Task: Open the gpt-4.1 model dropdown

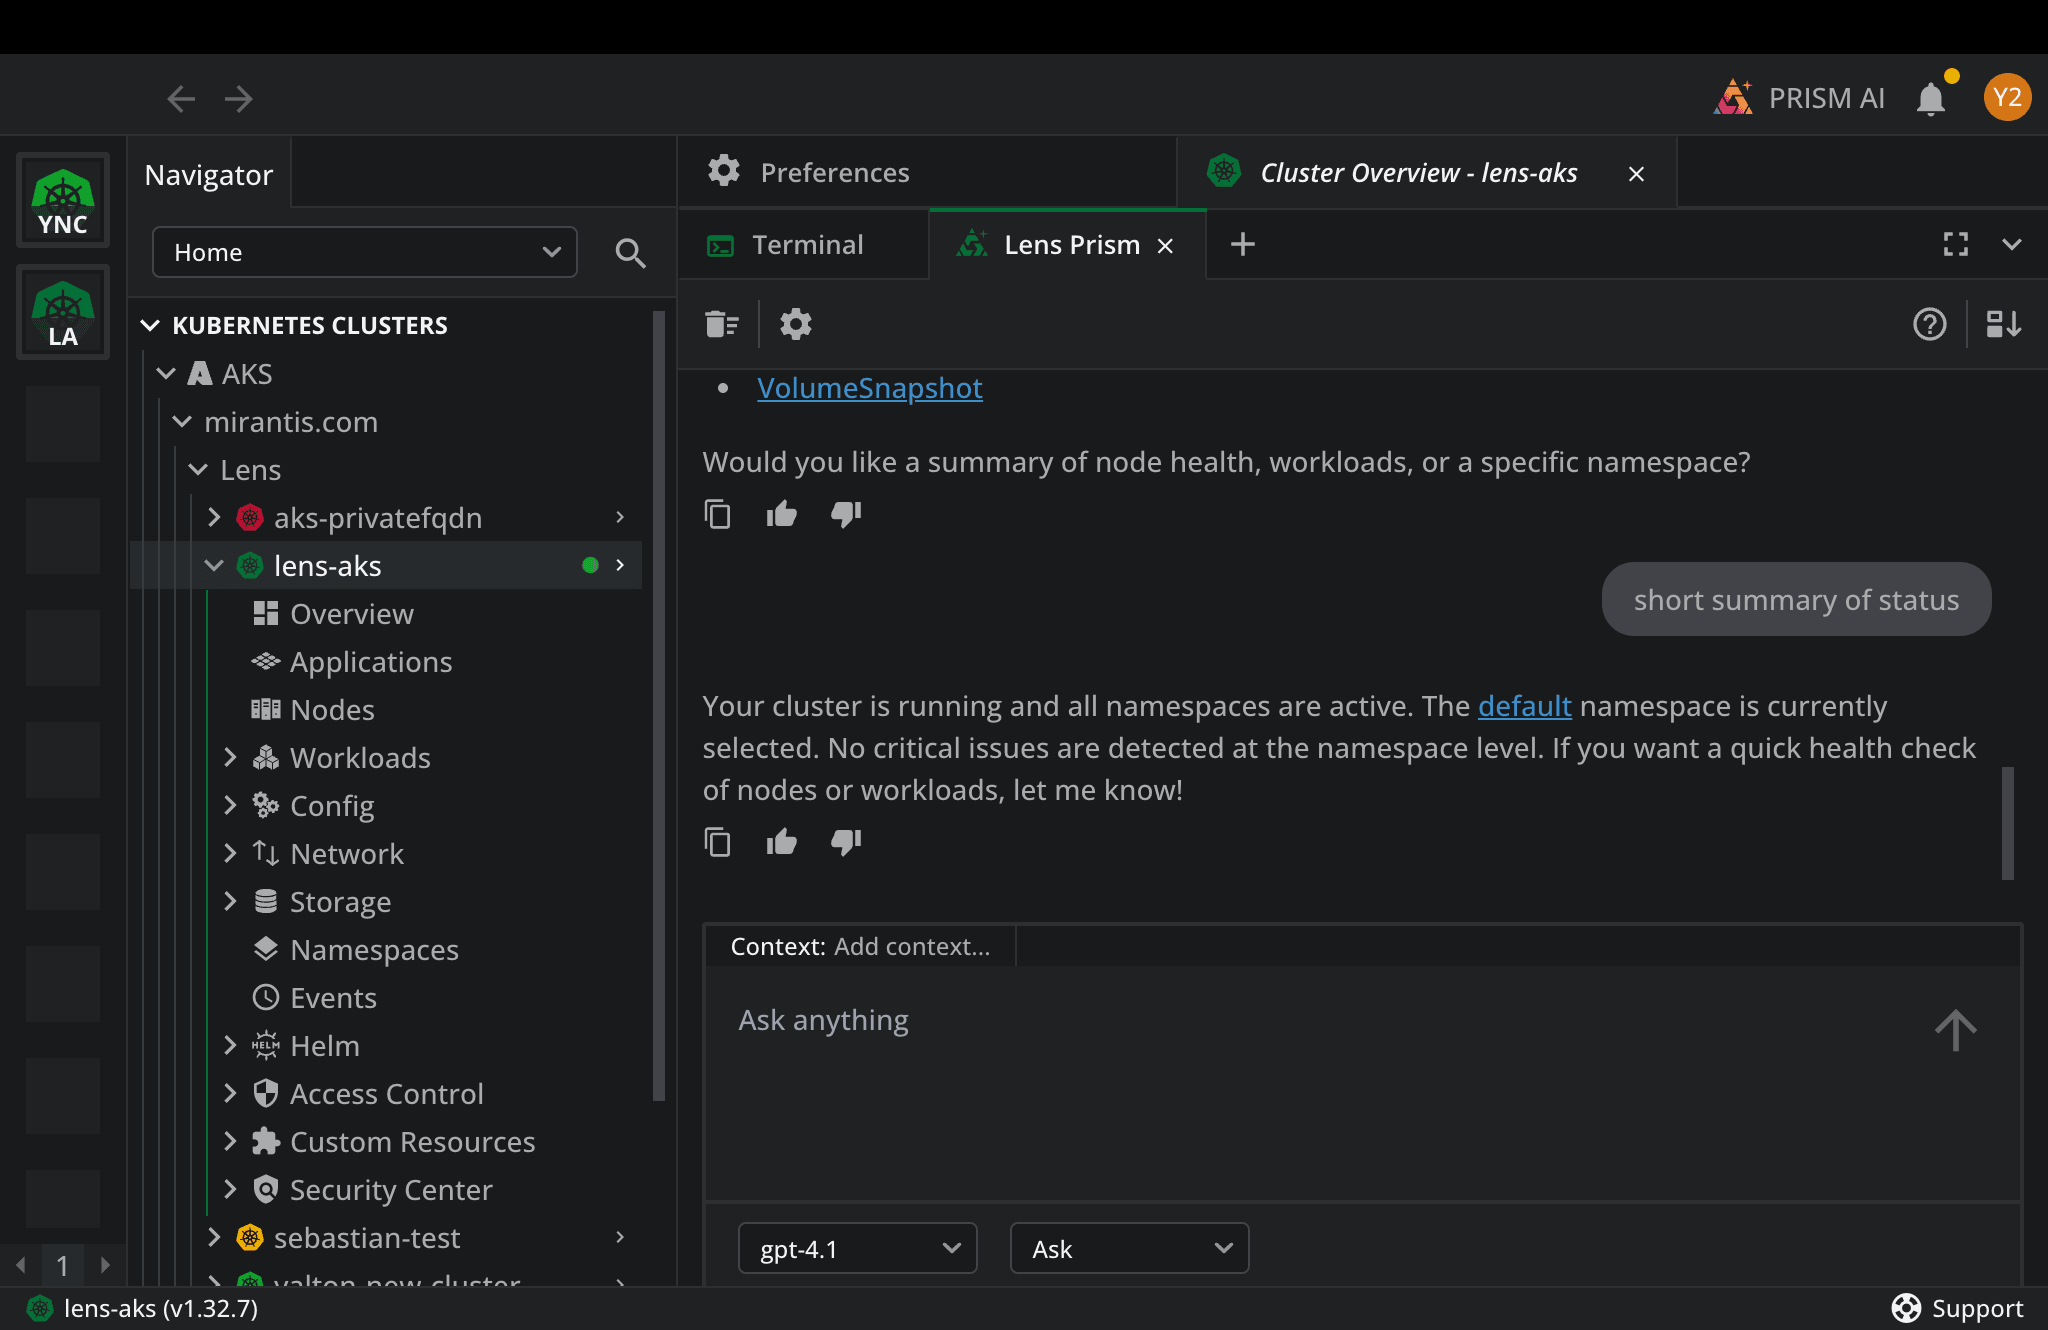Action: pyautogui.click(x=857, y=1249)
